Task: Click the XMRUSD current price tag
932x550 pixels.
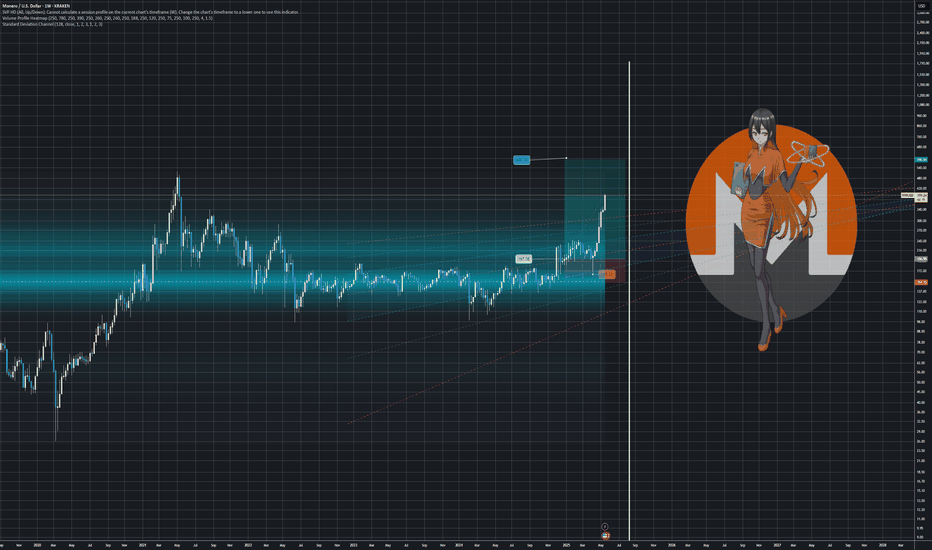Action: coord(914,196)
